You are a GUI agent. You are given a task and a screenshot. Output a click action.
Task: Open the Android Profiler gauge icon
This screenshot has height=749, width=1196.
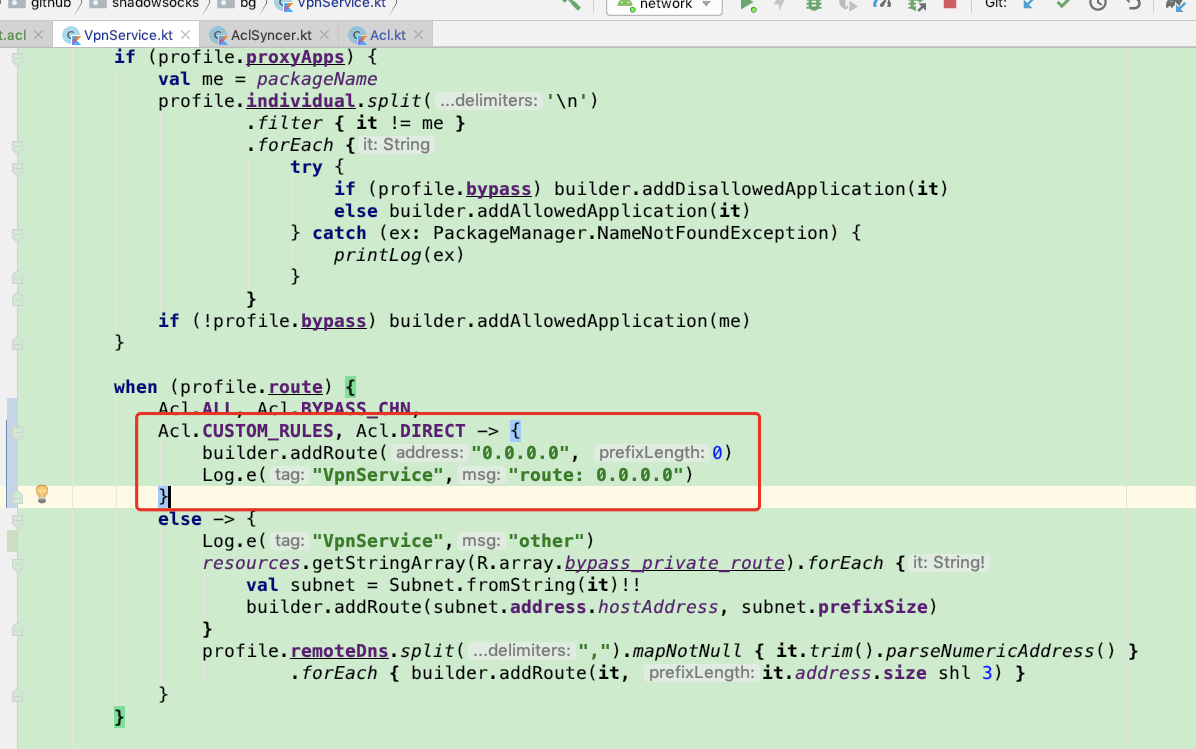(882, 4)
